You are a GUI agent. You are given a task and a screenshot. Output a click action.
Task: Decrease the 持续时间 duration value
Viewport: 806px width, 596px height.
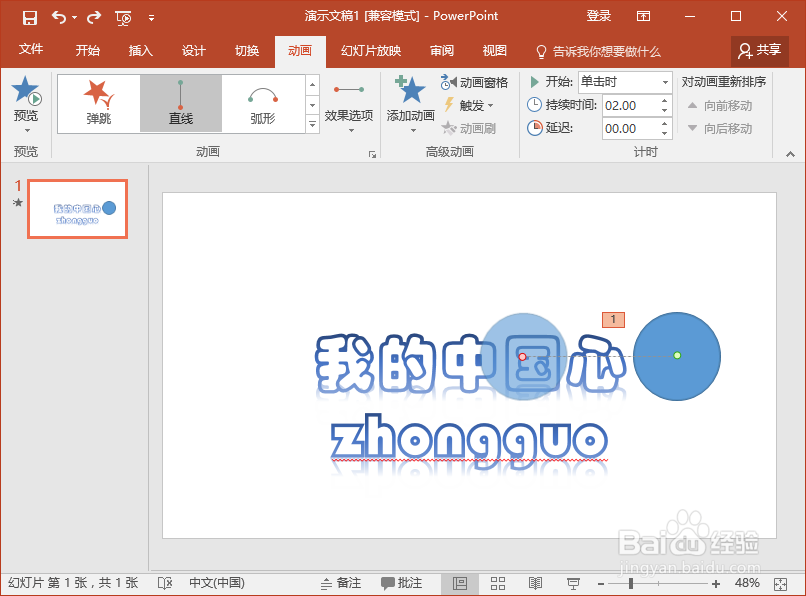coord(665,111)
